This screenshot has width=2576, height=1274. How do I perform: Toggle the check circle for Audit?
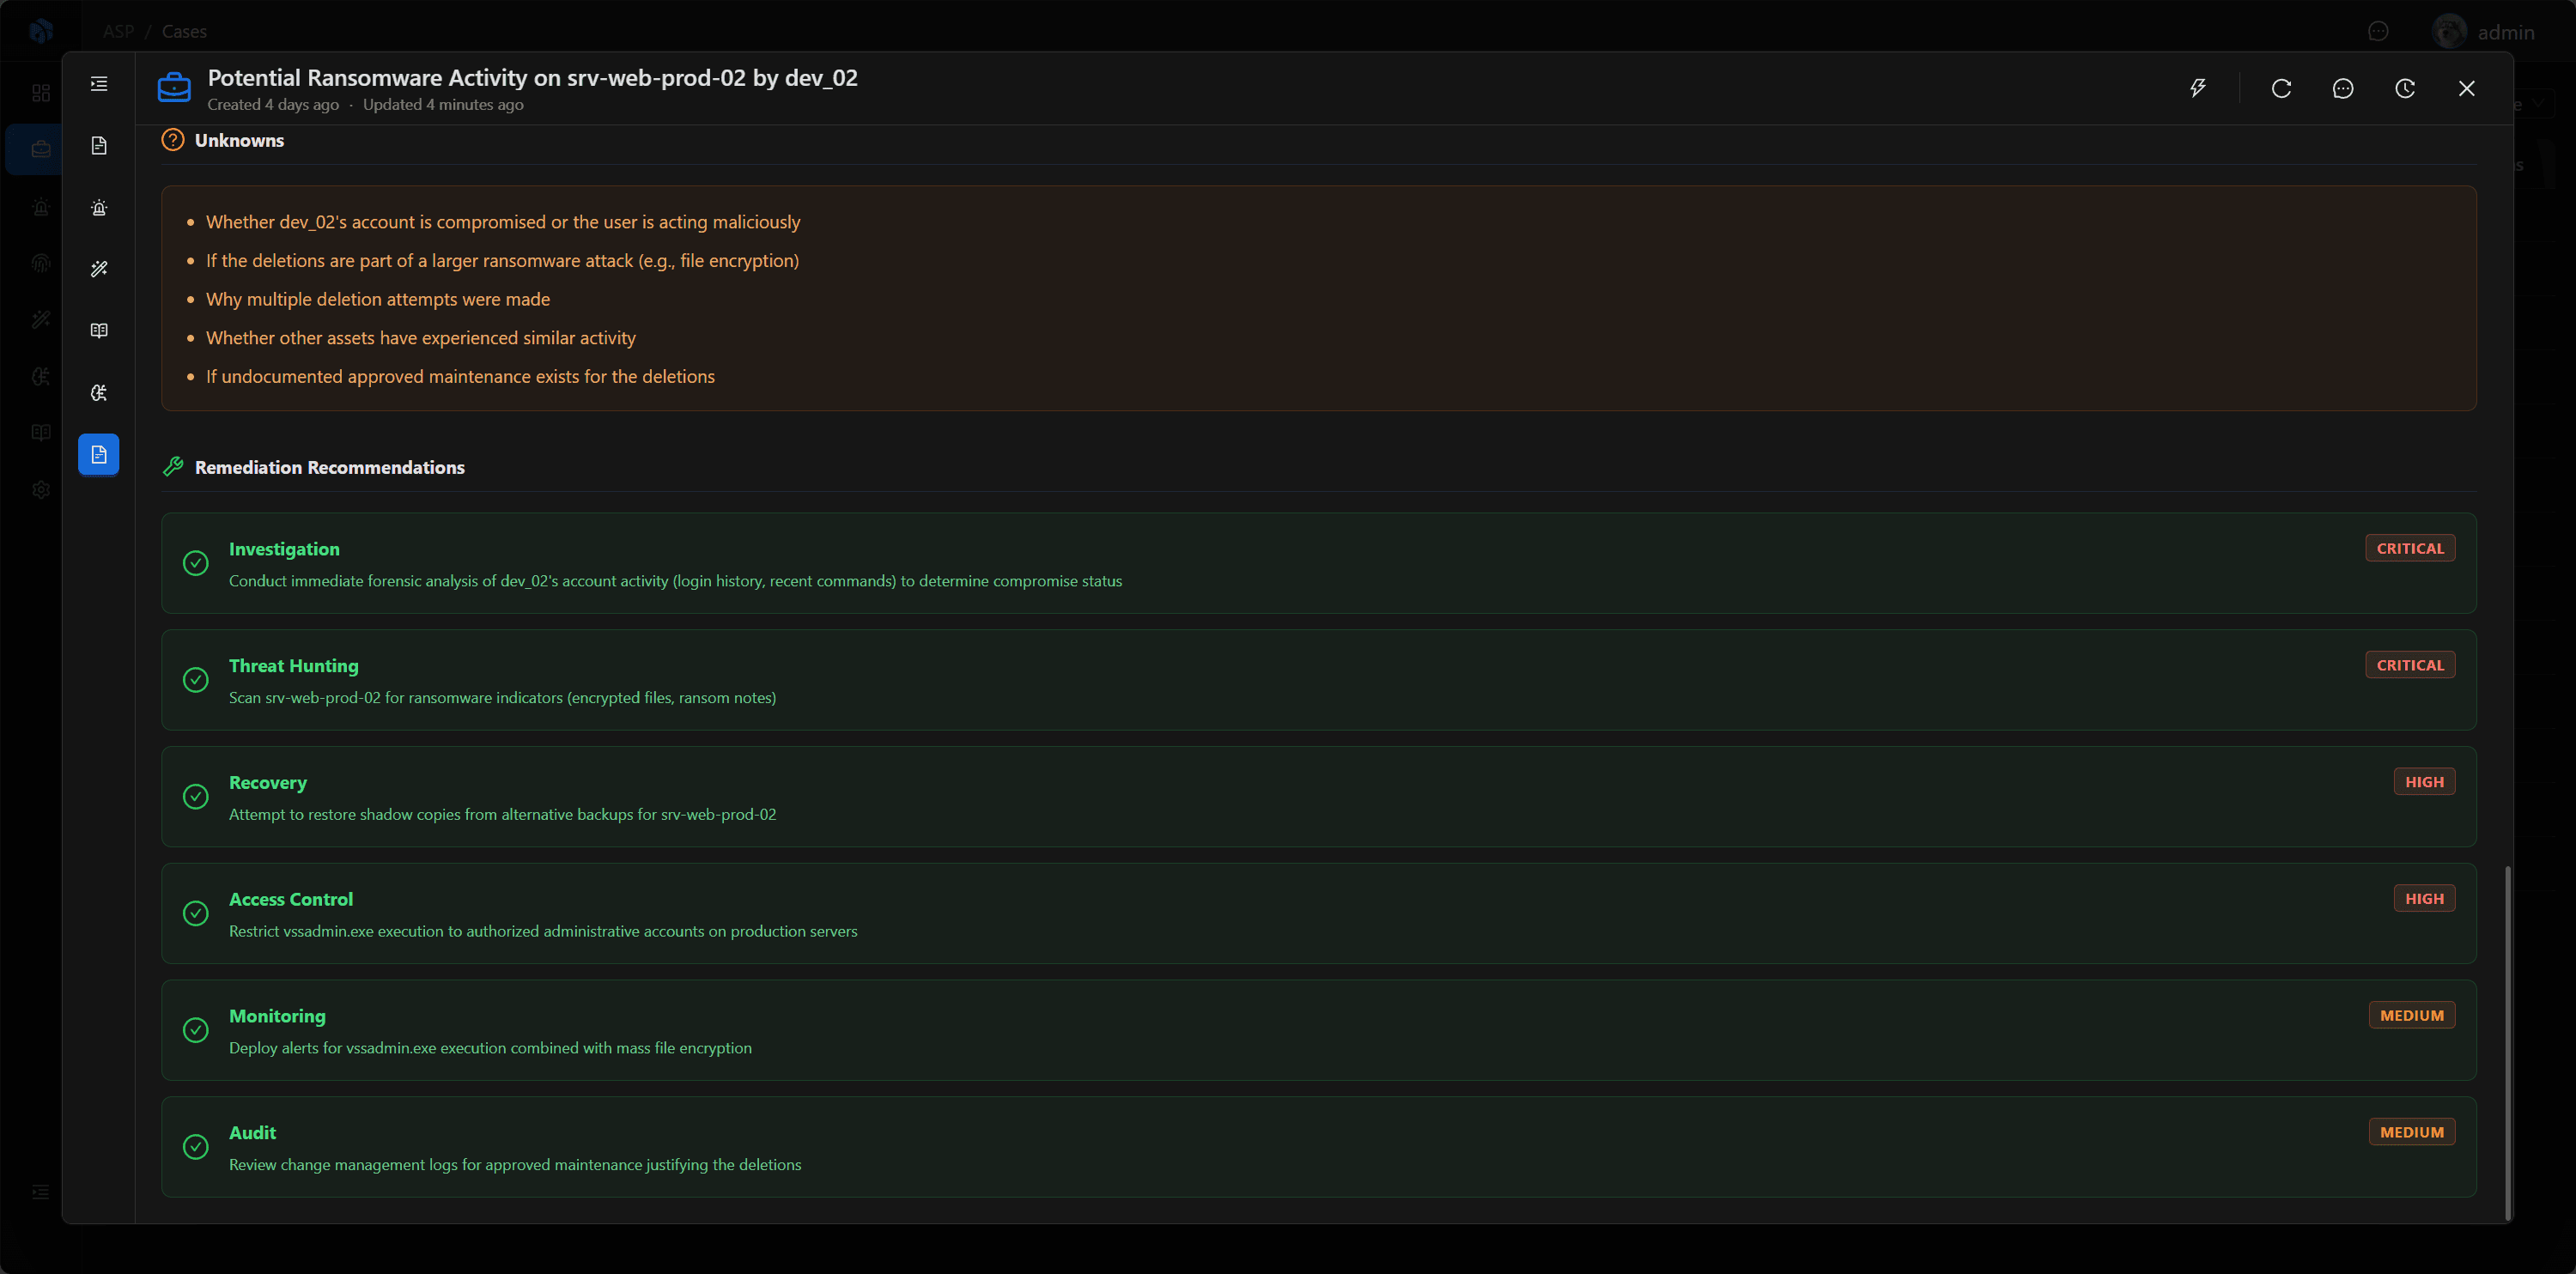click(196, 1147)
